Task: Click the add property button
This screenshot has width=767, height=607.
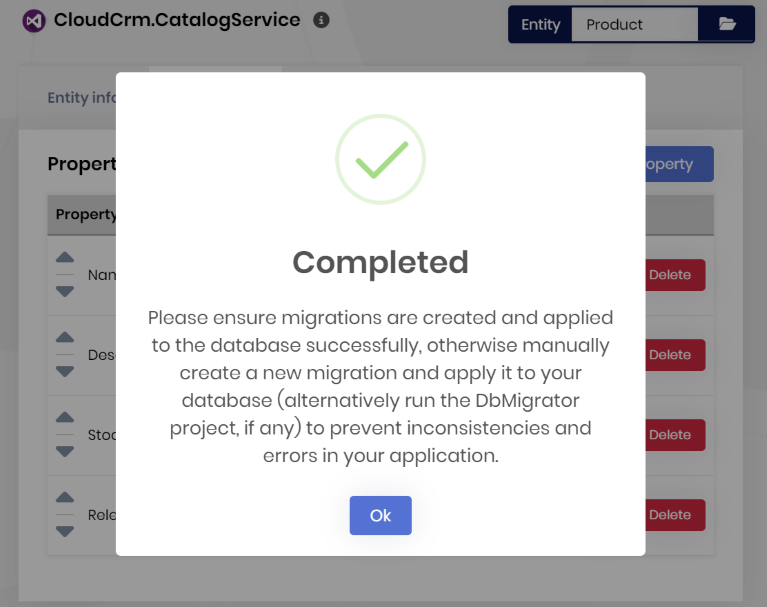Action: (679, 164)
